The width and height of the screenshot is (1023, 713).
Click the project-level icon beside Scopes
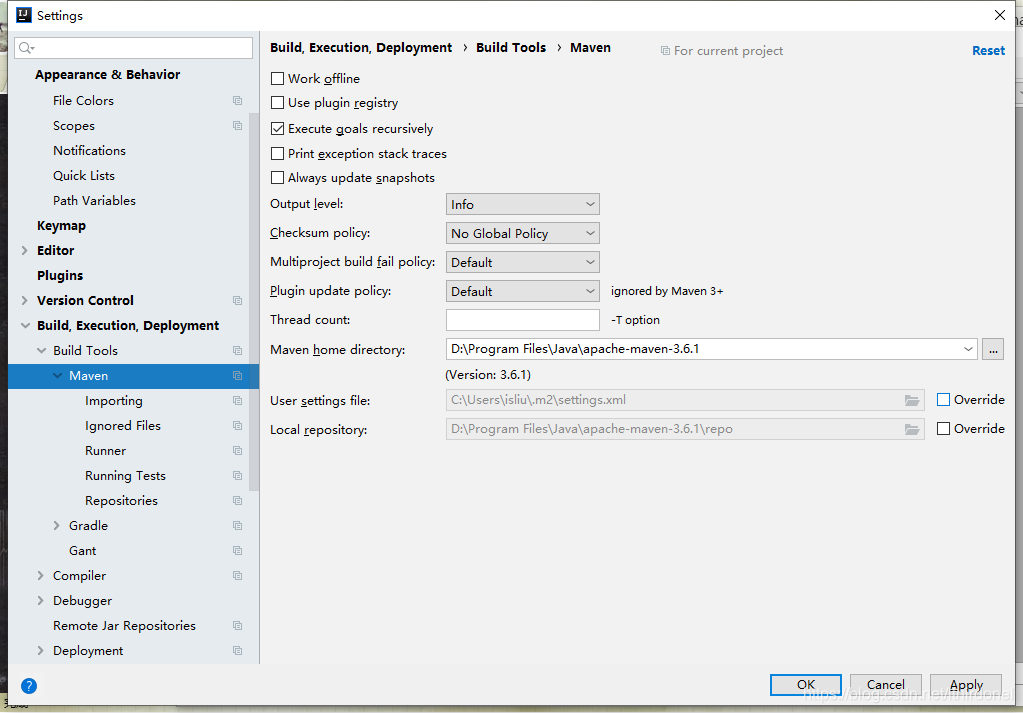(237, 125)
